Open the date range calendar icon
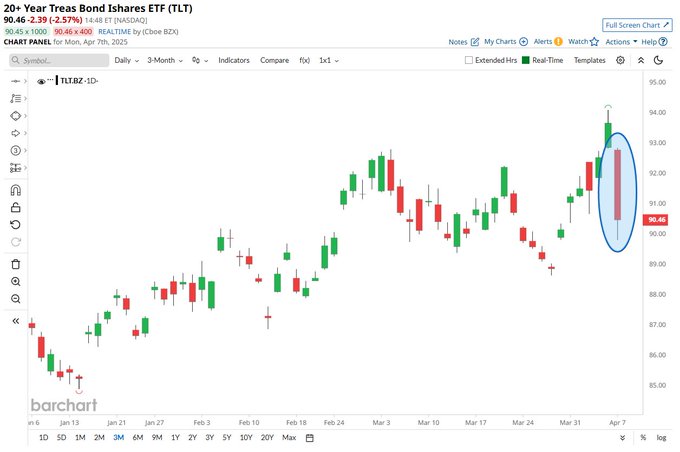The image size is (680, 452). pos(310,438)
